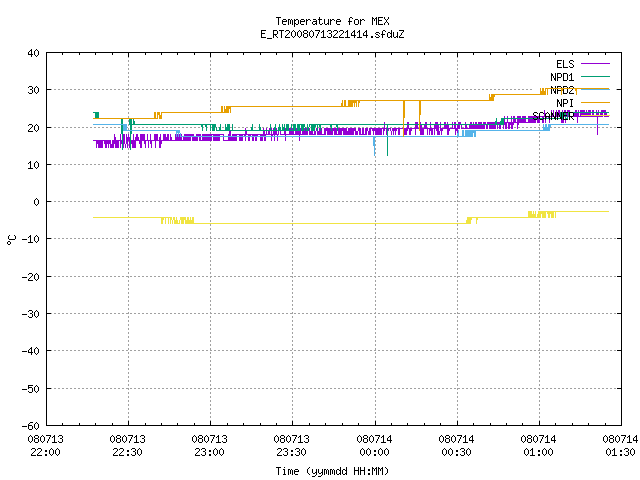Click the axis title 'Time (yymmdd HH:MM)'

point(332,471)
